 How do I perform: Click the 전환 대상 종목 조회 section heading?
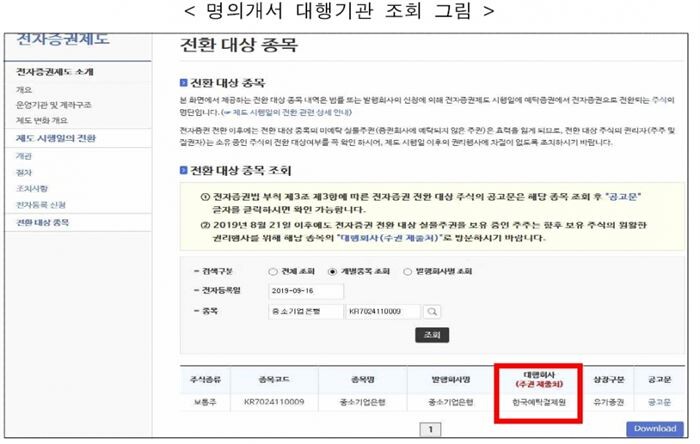(x=241, y=170)
